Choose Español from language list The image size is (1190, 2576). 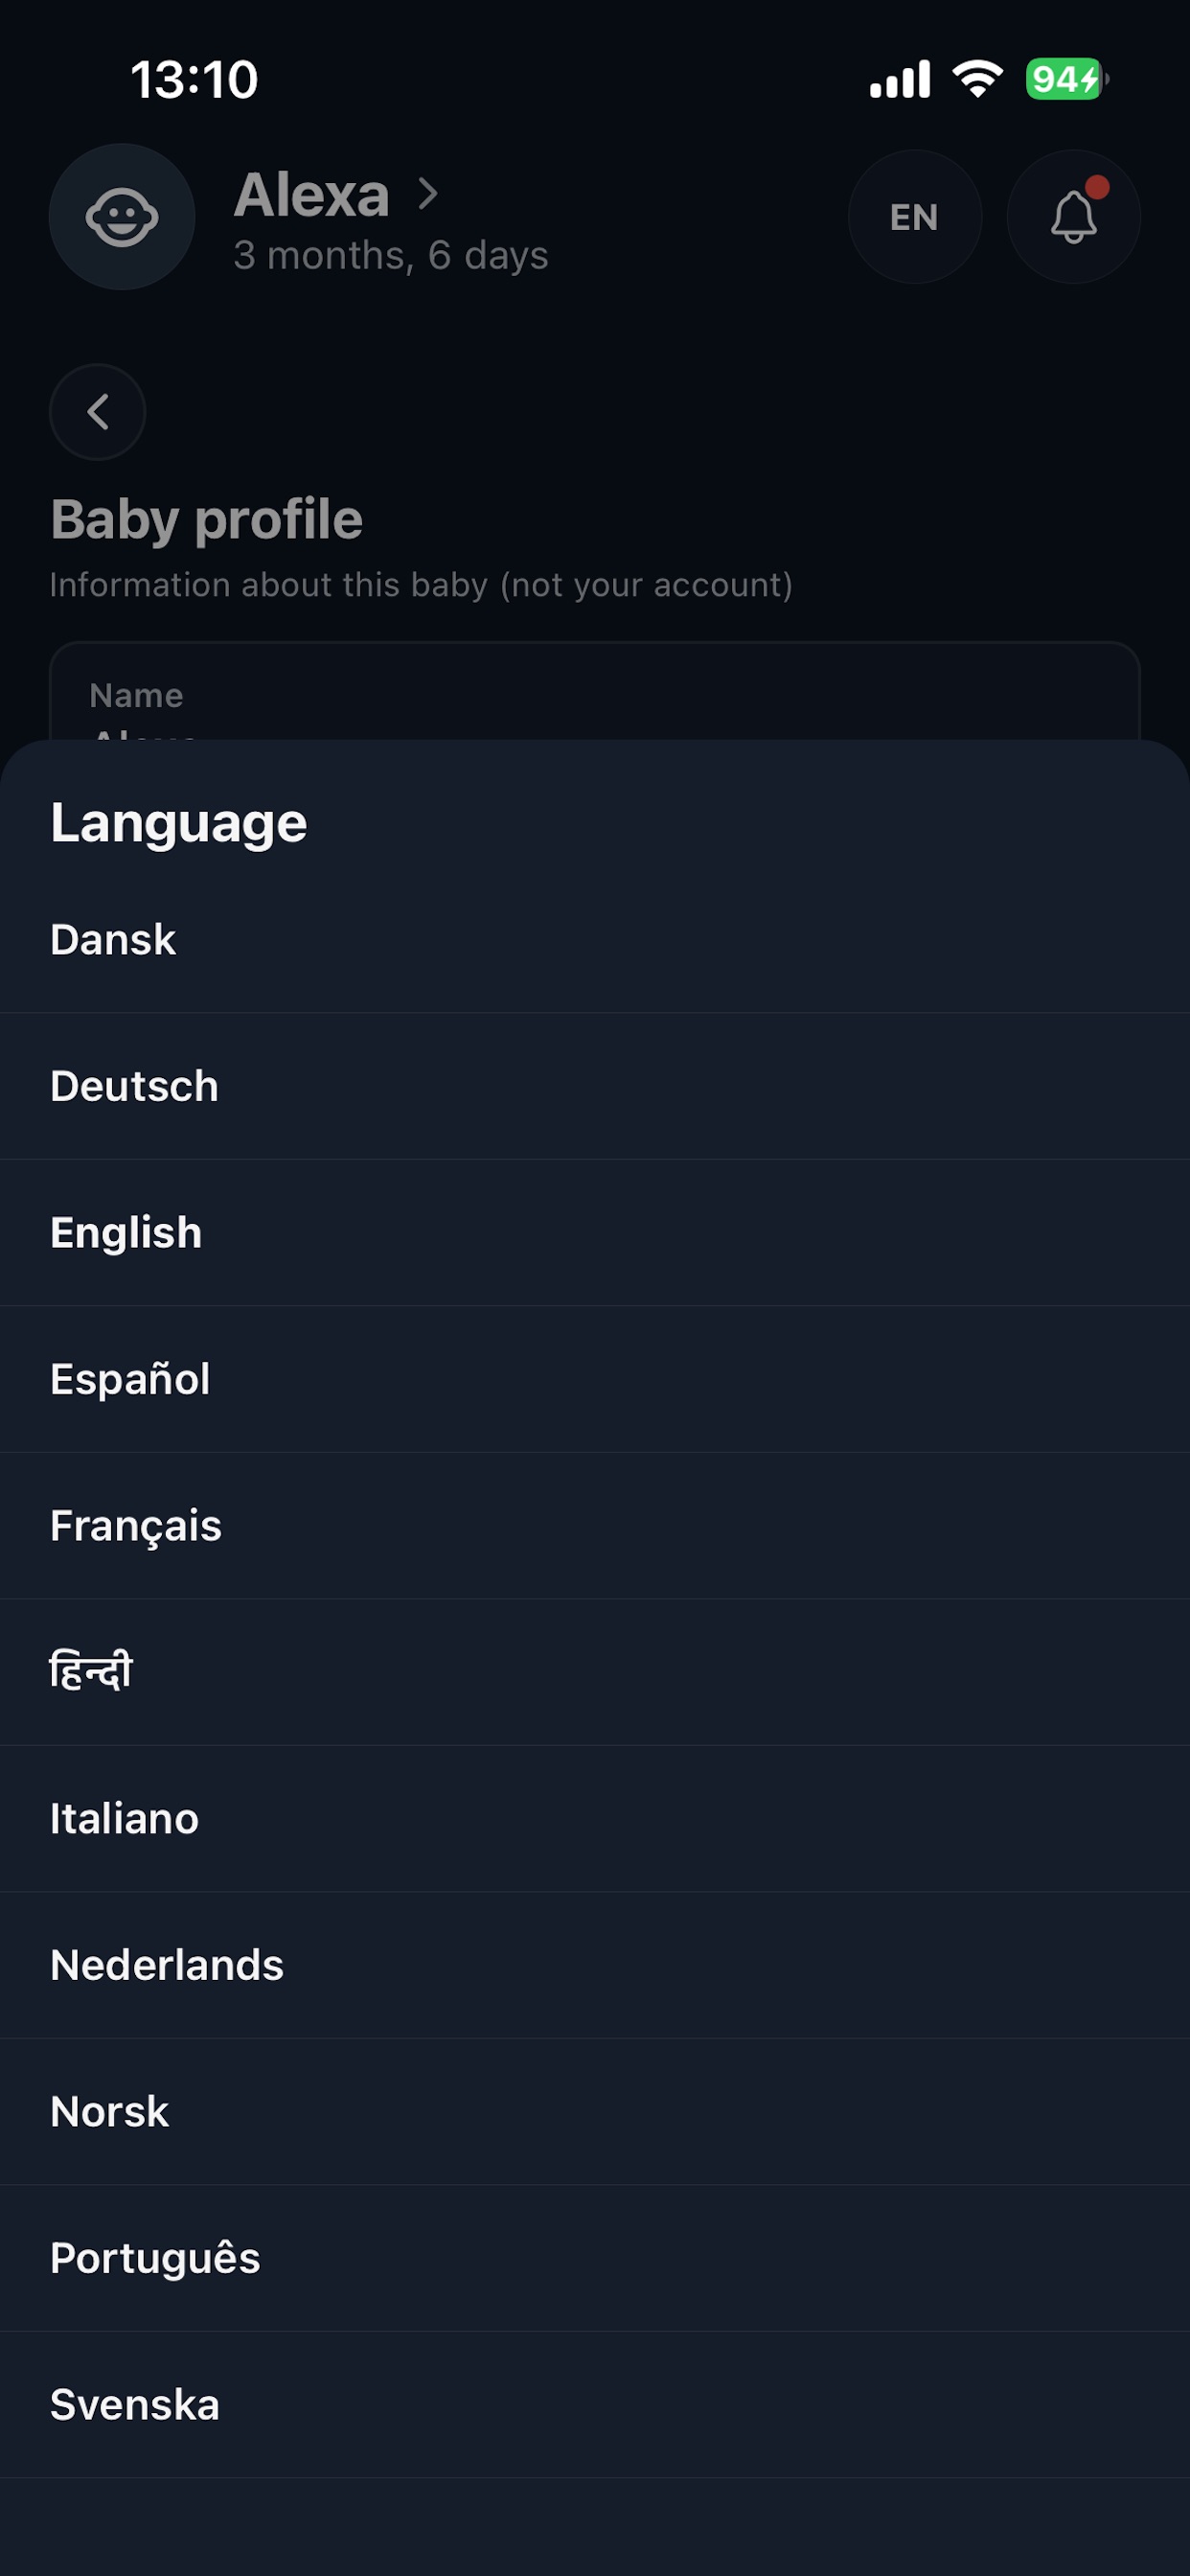pyautogui.click(x=595, y=1380)
